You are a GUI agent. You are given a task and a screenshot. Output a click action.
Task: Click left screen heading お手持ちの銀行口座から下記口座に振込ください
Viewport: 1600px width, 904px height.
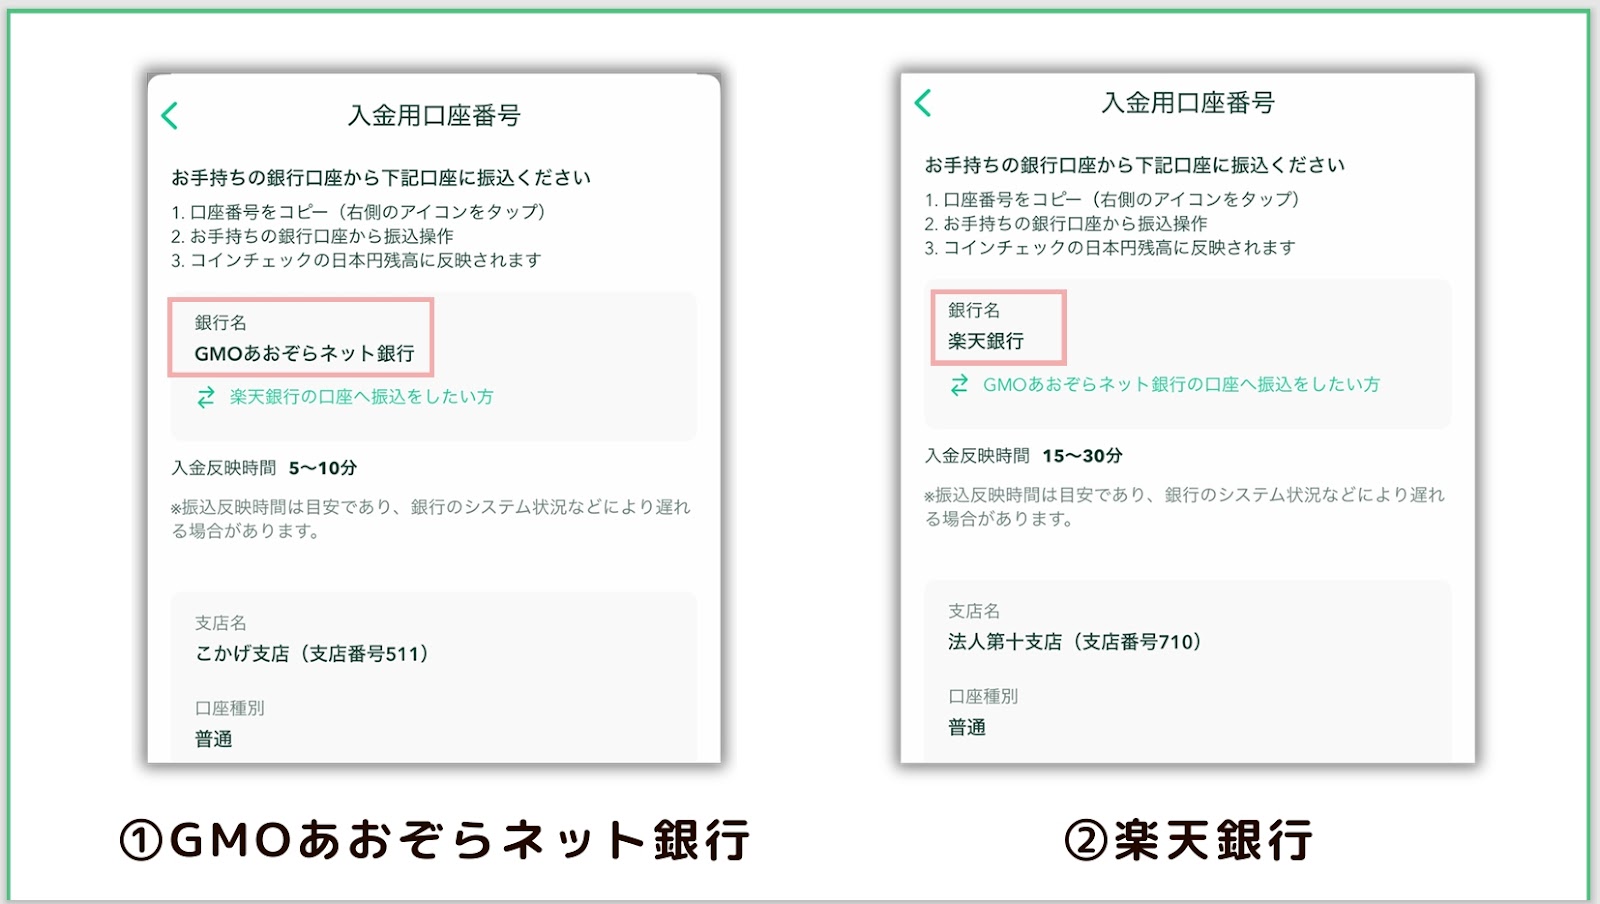[381, 178]
